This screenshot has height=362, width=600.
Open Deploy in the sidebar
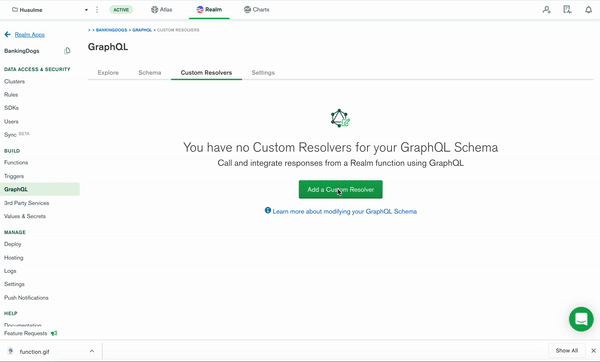pos(13,244)
